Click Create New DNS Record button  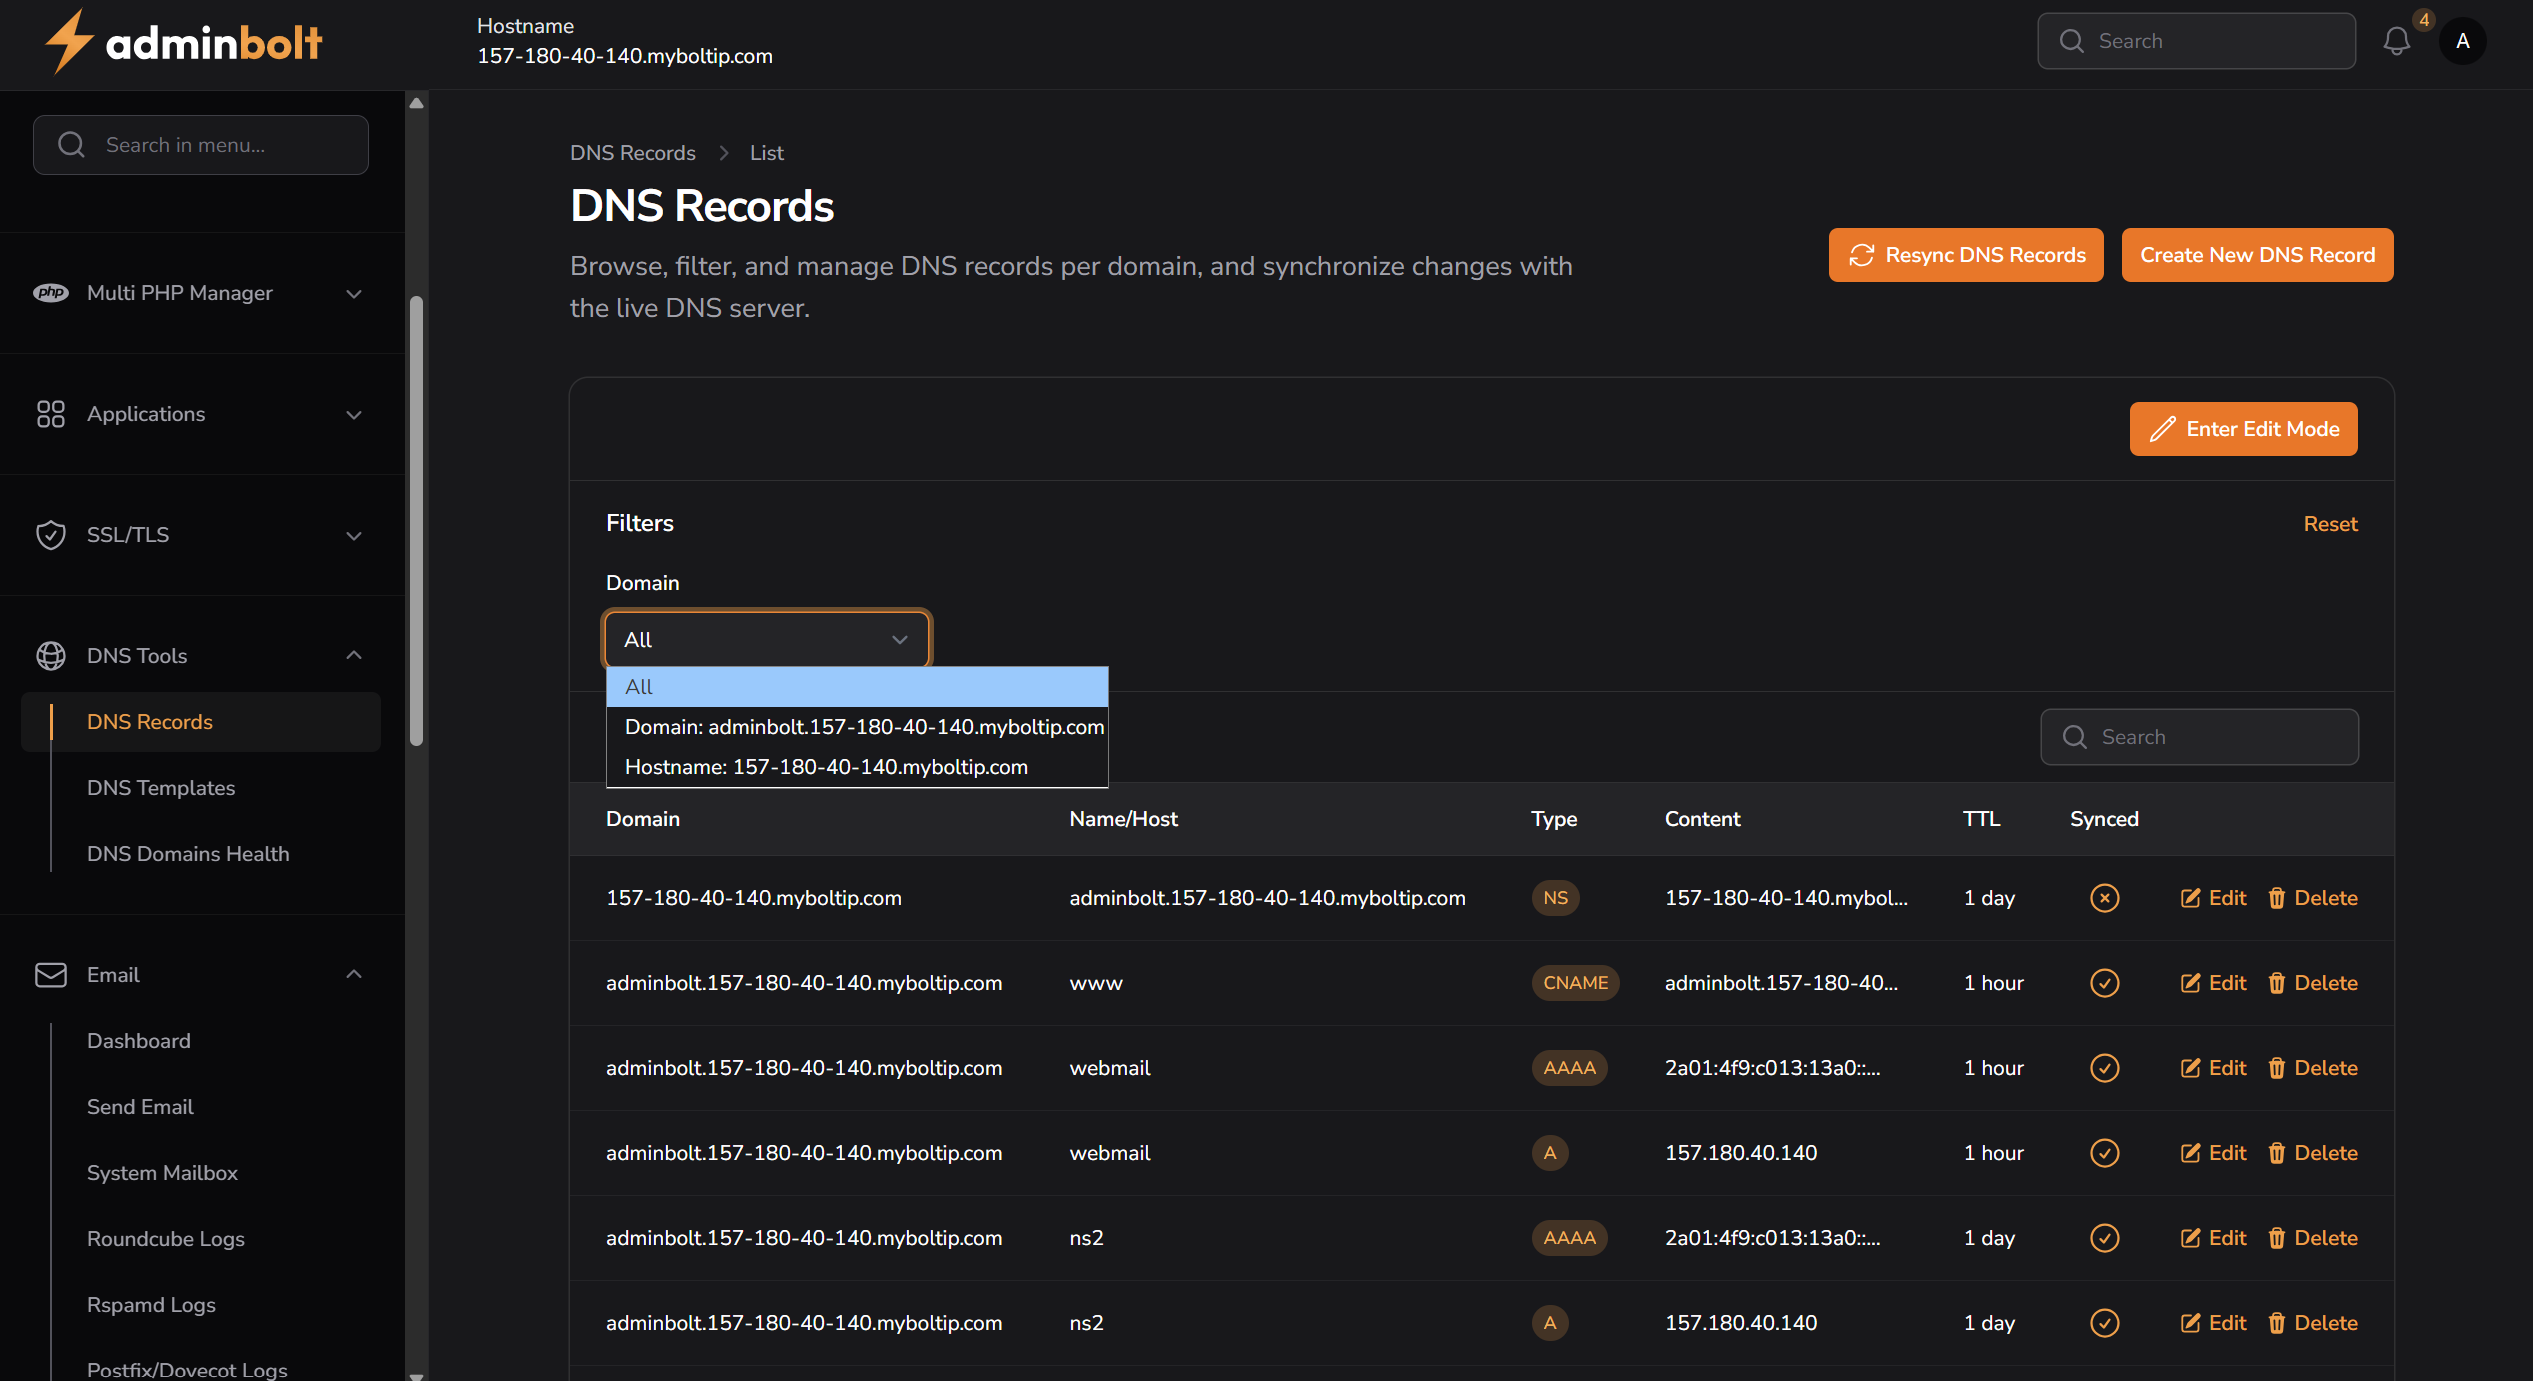pos(2257,255)
